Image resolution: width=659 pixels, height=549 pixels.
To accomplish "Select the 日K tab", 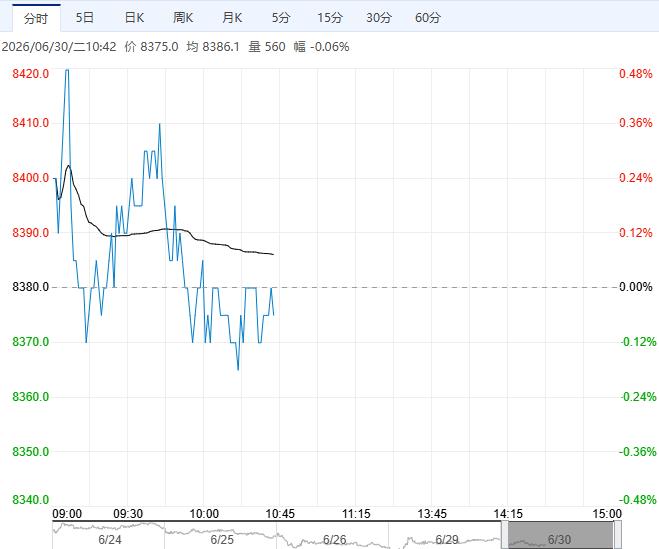I will pos(134,18).
